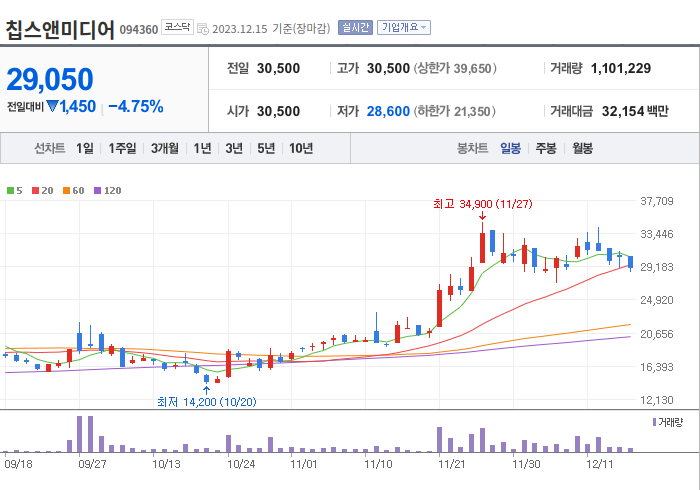Click the 09/27 date axis label
The width and height of the screenshot is (700, 490).
pyautogui.click(x=92, y=464)
